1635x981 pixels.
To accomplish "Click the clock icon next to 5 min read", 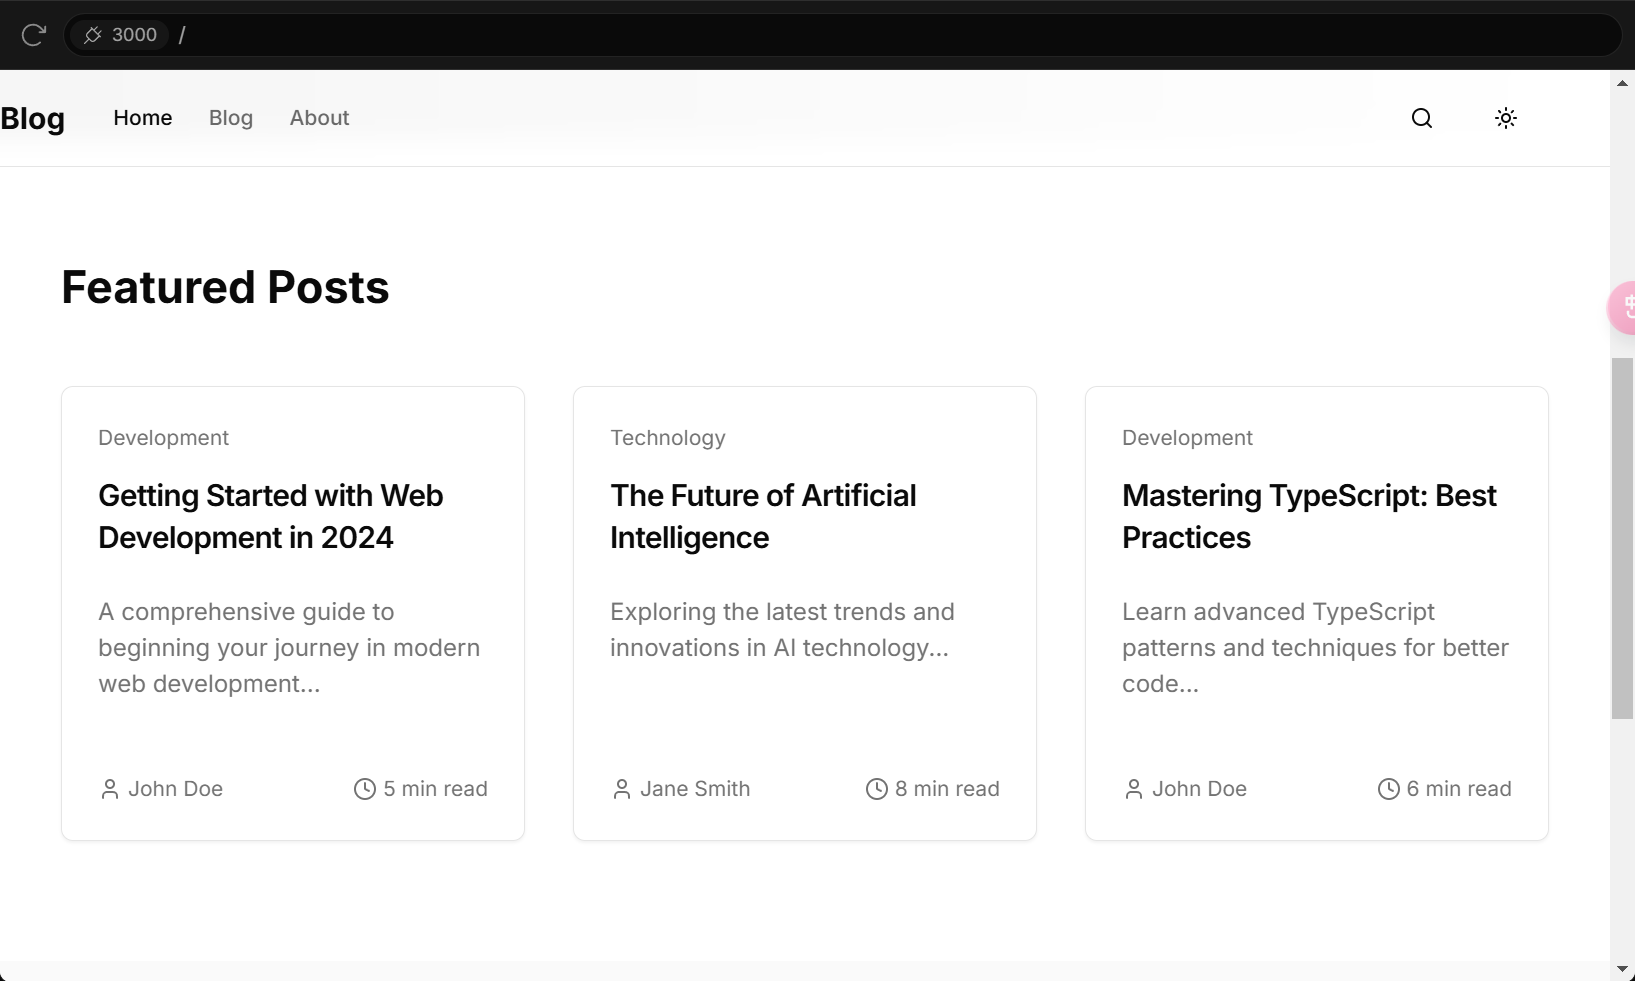I will [x=364, y=789].
